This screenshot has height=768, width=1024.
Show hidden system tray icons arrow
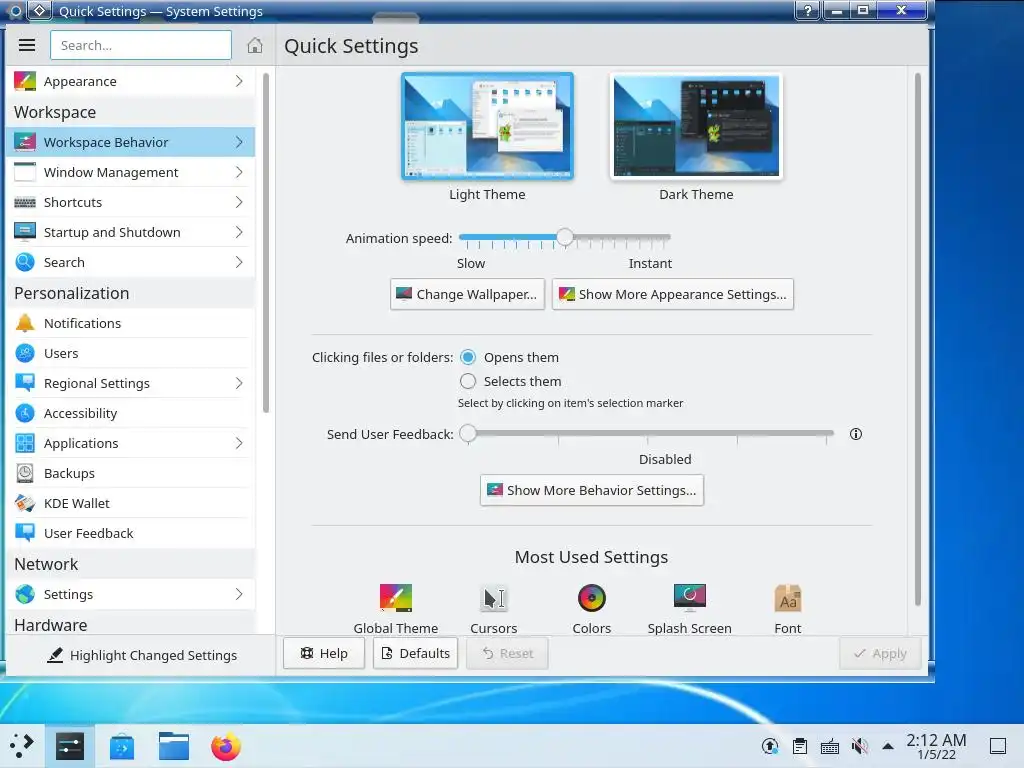click(888, 746)
